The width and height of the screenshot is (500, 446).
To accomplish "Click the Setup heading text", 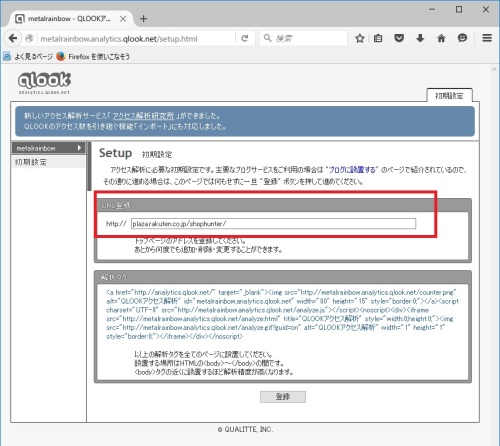I will click(x=115, y=153).
